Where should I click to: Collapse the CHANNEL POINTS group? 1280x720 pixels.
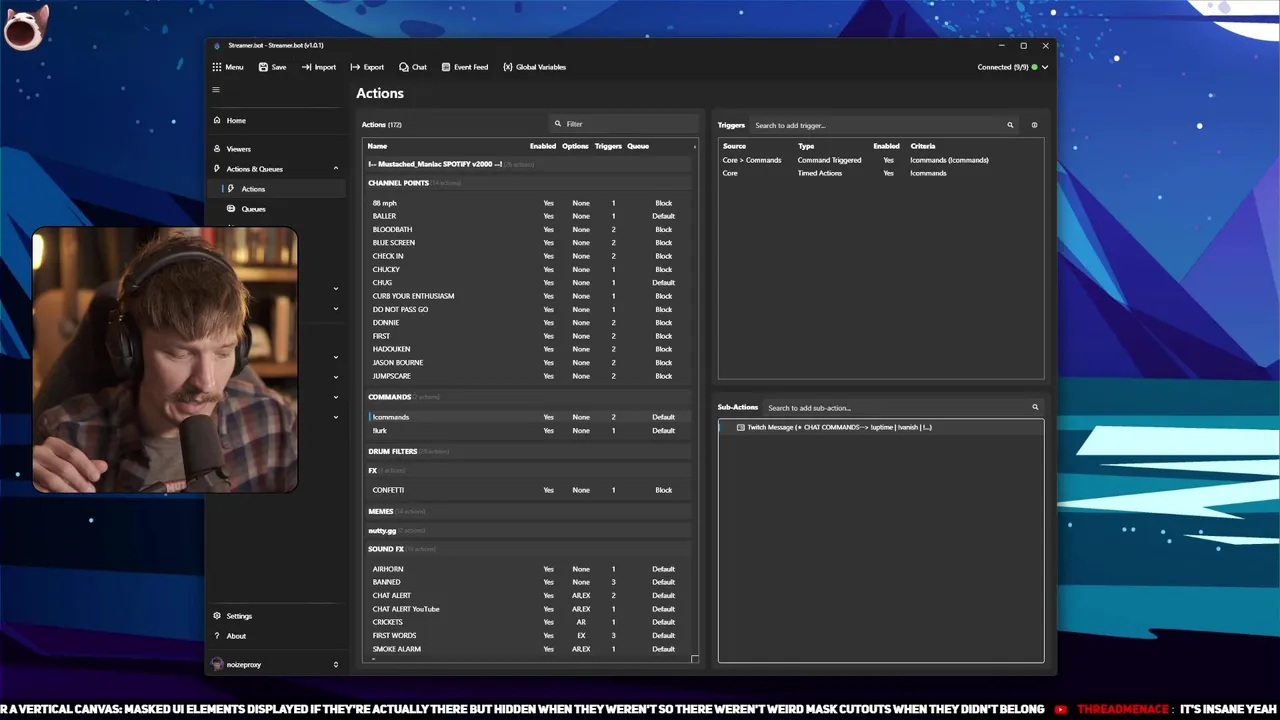(528, 183)
